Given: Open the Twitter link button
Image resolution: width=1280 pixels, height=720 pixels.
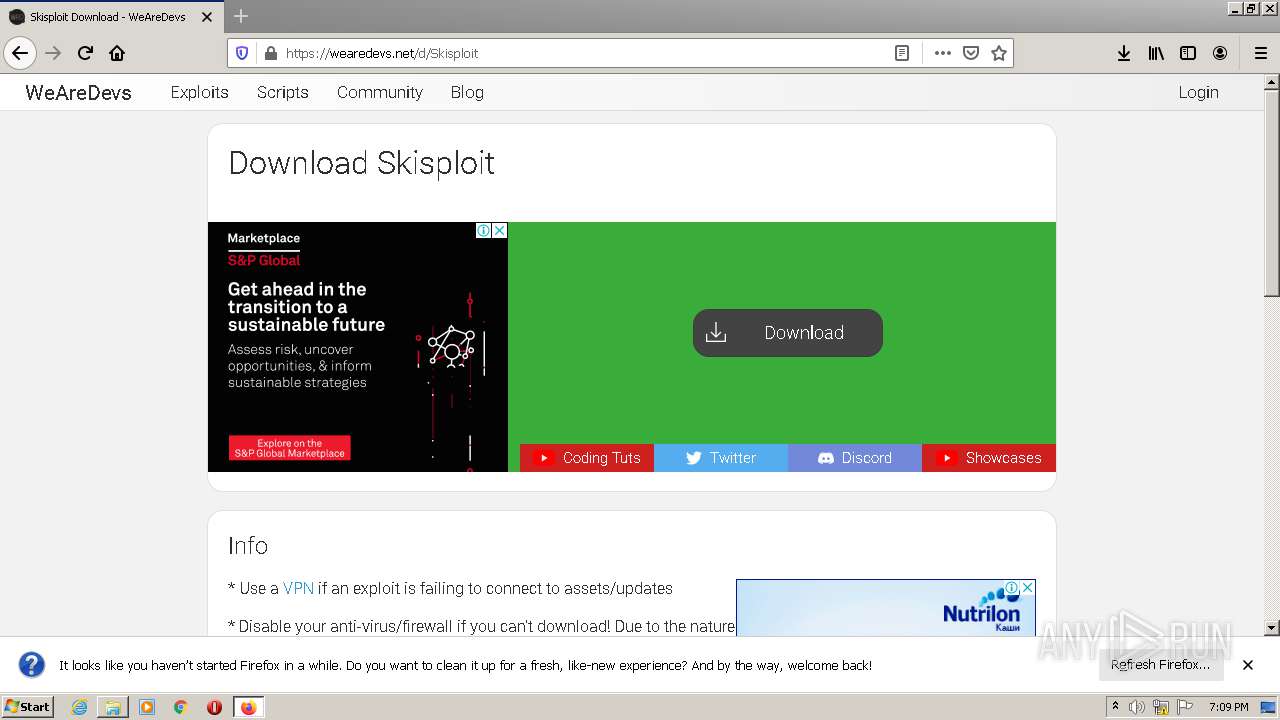Looking at the screenshot, I should click(x=721, y=458).
